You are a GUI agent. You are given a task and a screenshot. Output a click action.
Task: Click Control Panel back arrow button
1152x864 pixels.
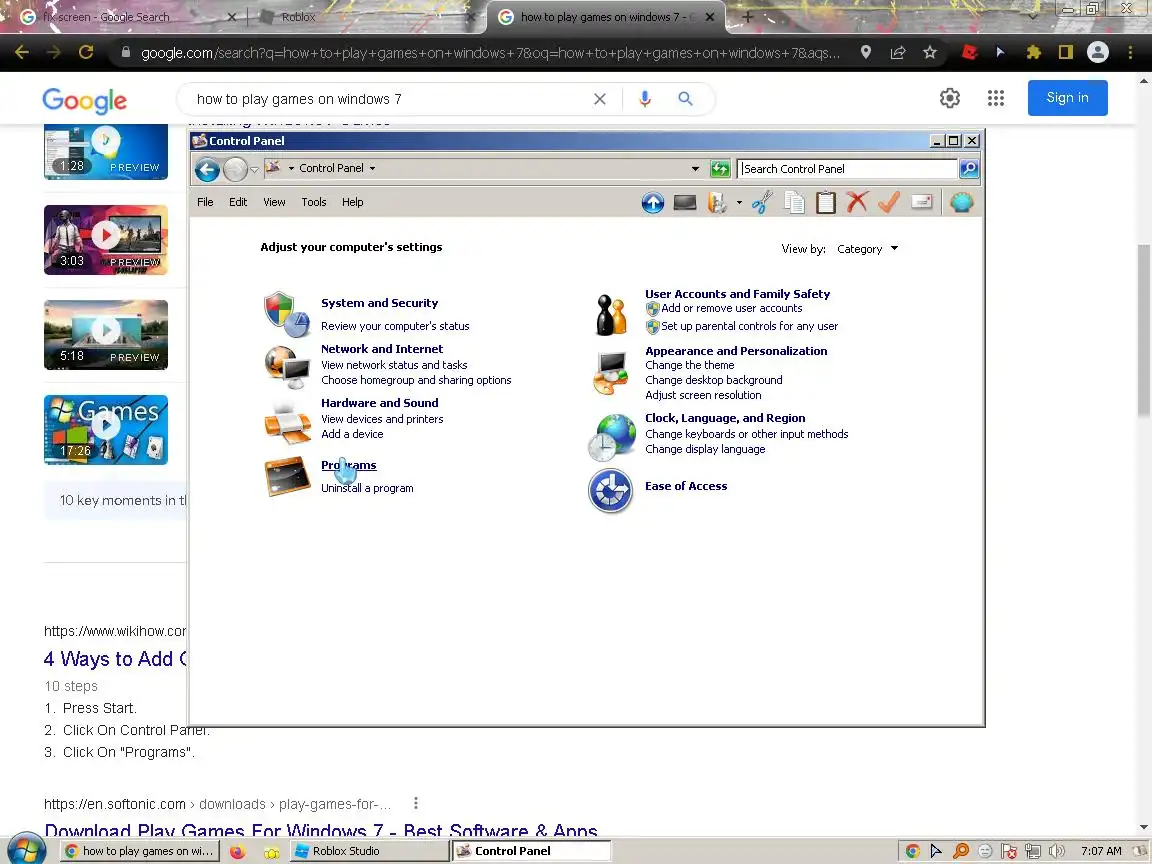(207, 170)
